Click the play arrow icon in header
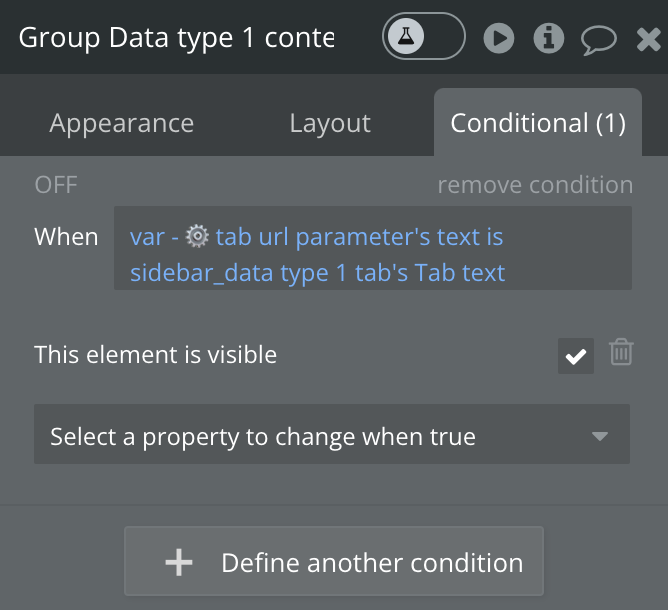The height and width of the screenshot is (610, 668). [498, 39]
